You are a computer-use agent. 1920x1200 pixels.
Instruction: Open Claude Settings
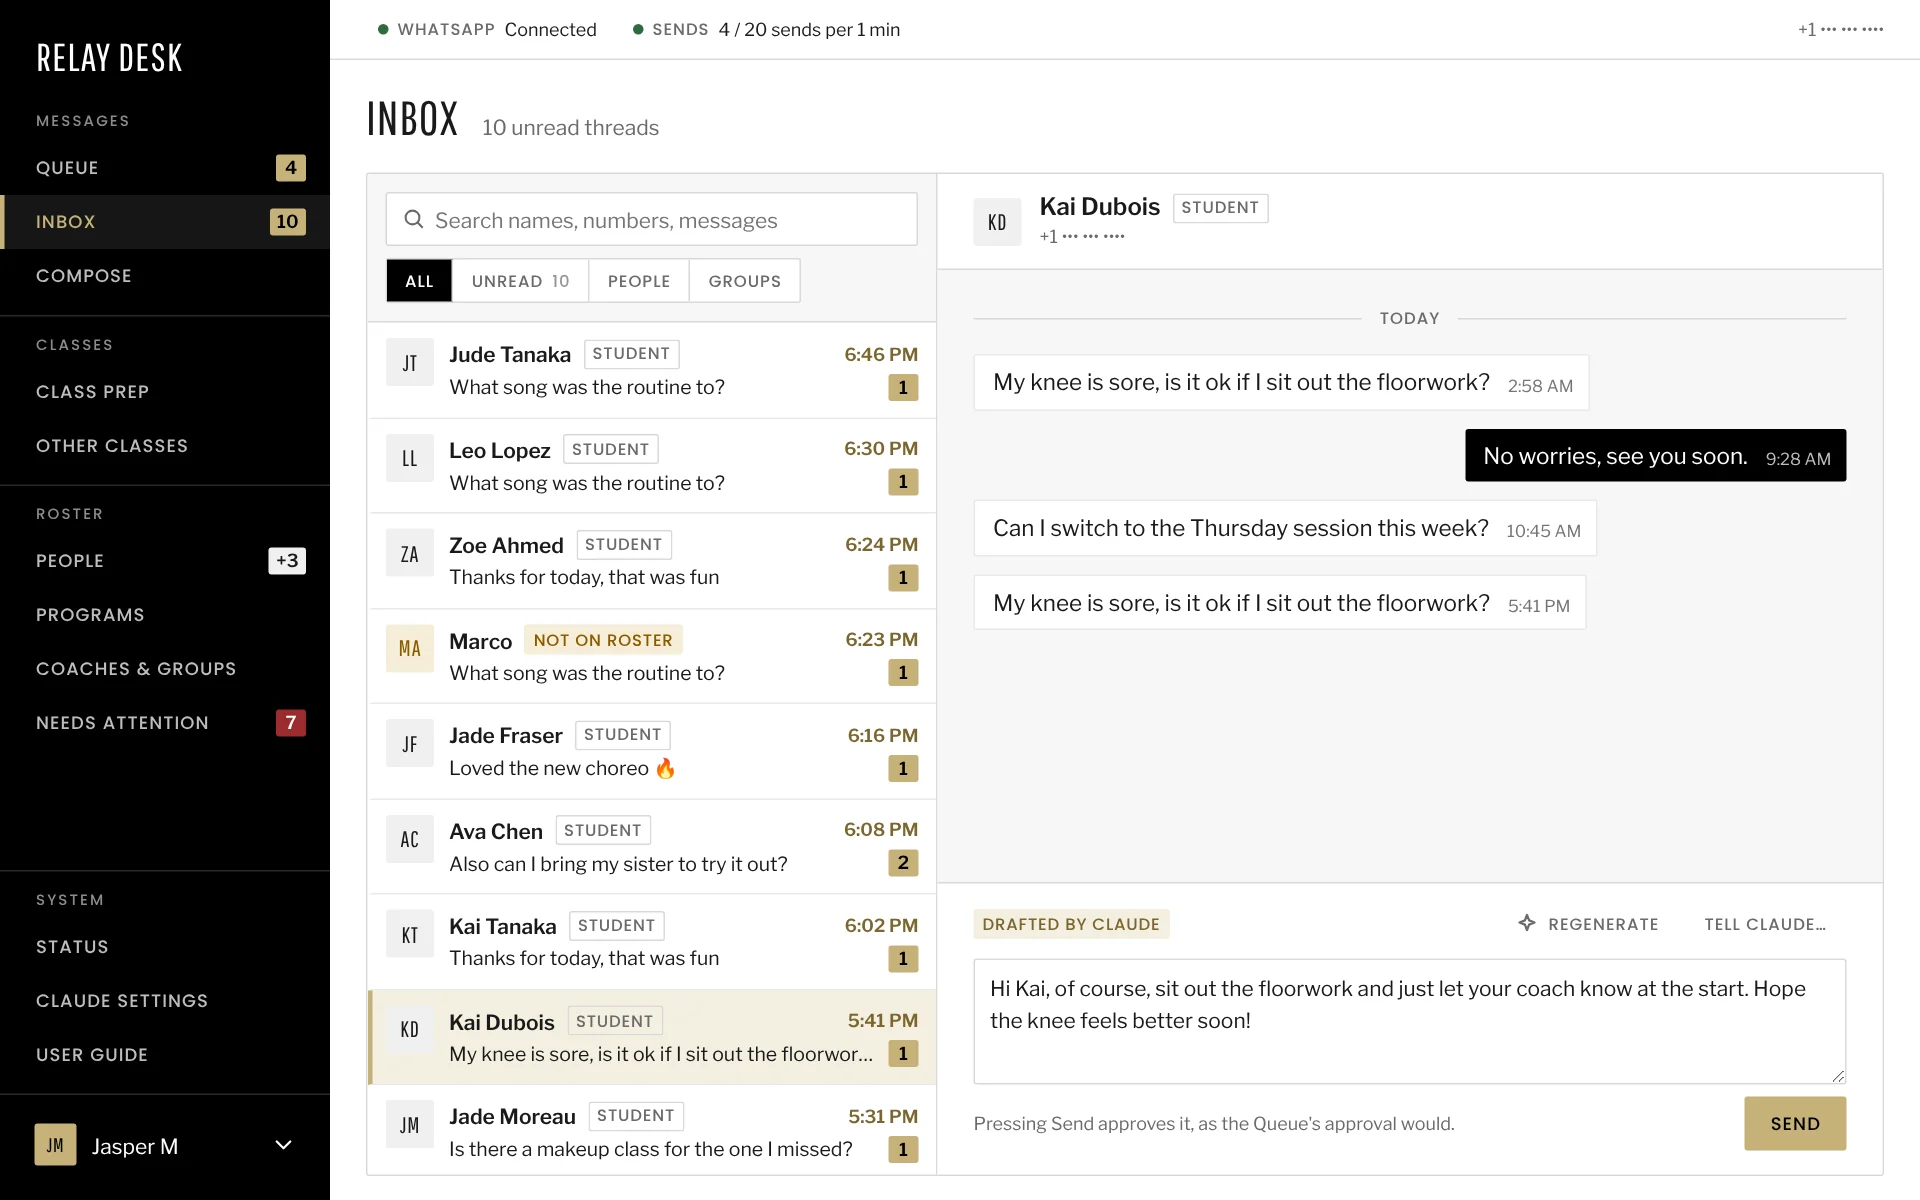click(165, 1001)
